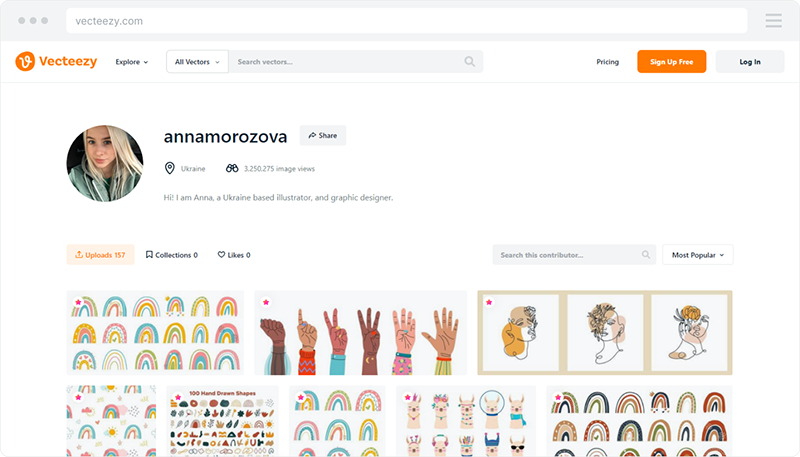Open the browser hamburger menu icon
The height and width of the screenshot is (457, 800).
point(773,21)
